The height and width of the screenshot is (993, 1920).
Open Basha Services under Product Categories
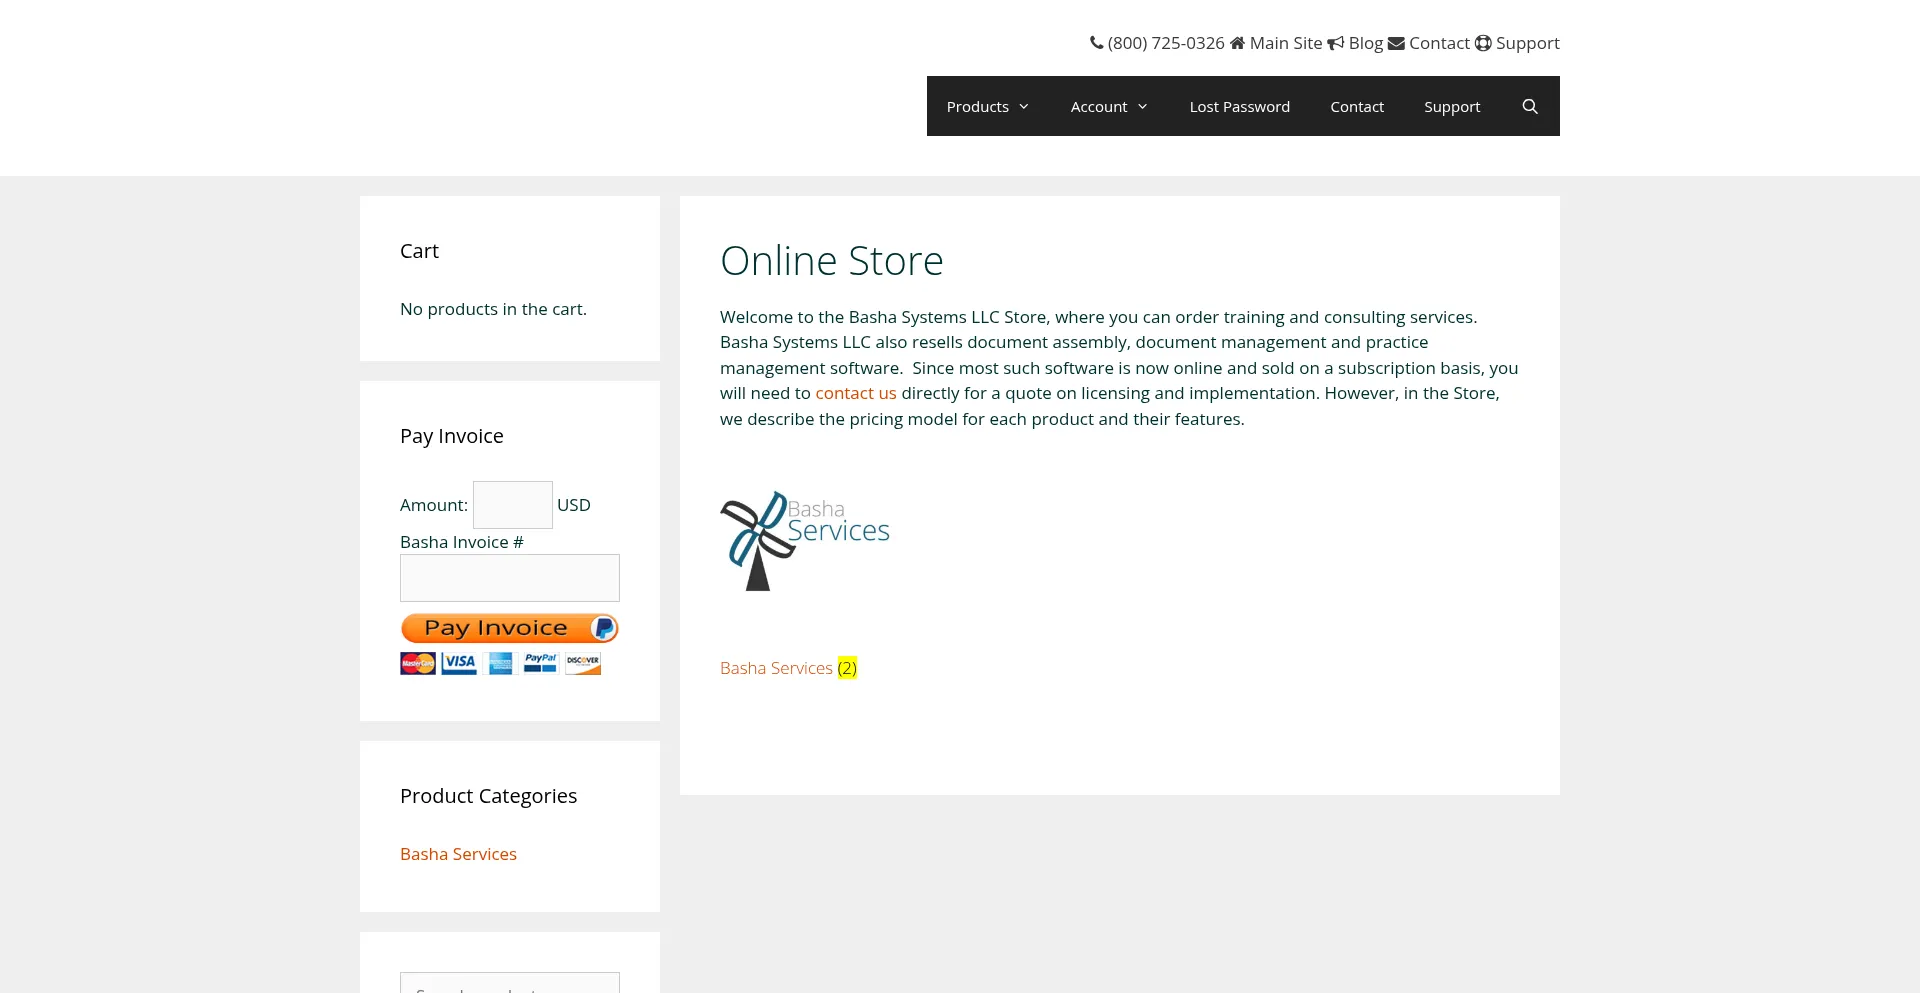click(x=458, y=854)
